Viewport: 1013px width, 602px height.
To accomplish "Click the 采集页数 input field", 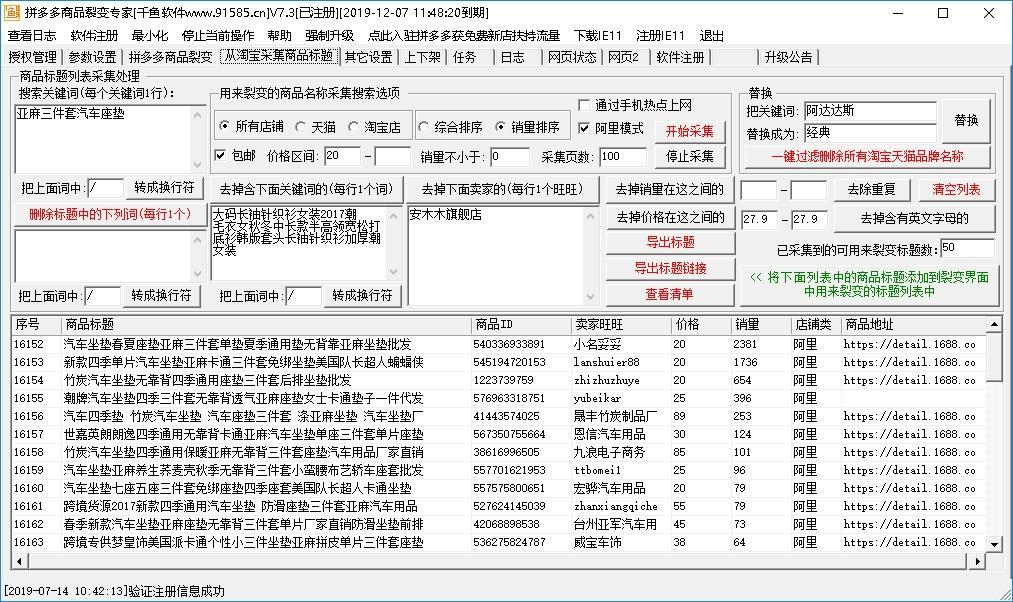I will pyautogui.click(x=622, y=156).
